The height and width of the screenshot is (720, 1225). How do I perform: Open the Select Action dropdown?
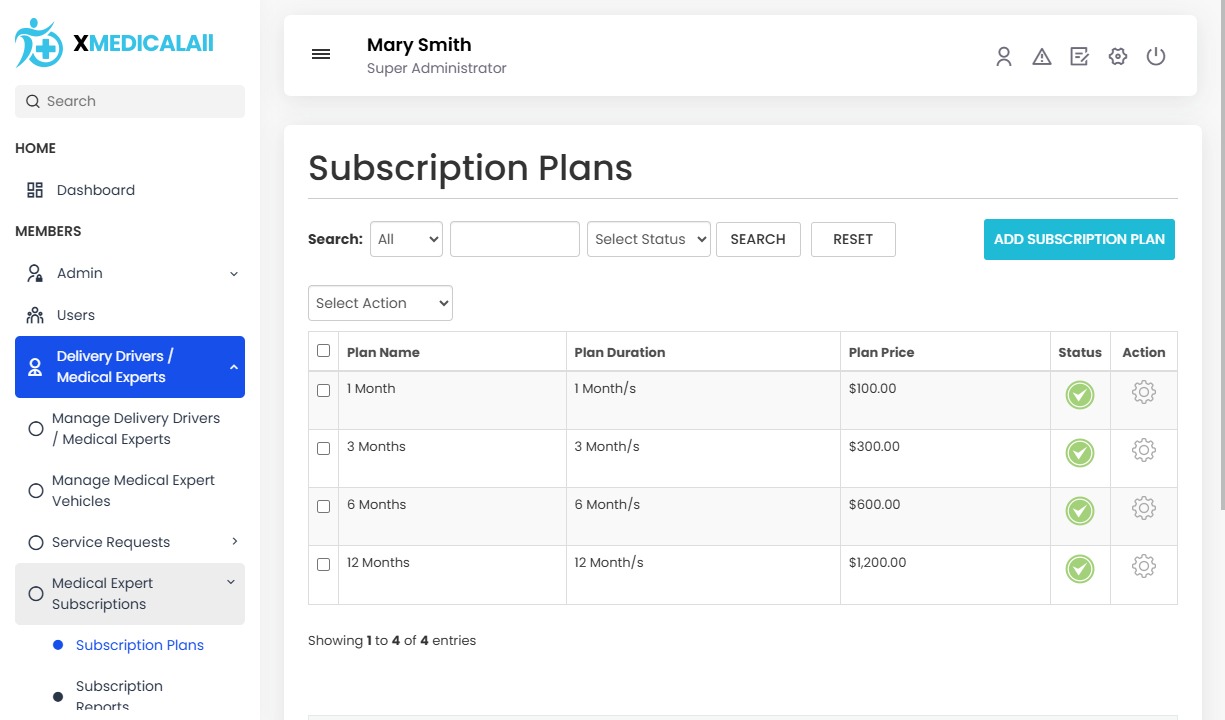[x=380, y=302]
